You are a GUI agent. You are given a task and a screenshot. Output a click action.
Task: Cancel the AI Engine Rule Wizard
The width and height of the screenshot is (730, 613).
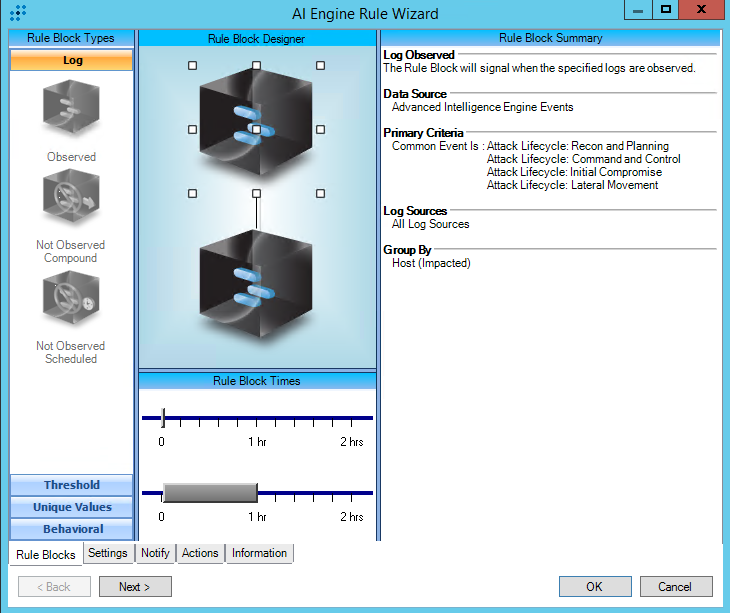click(675, 587)
